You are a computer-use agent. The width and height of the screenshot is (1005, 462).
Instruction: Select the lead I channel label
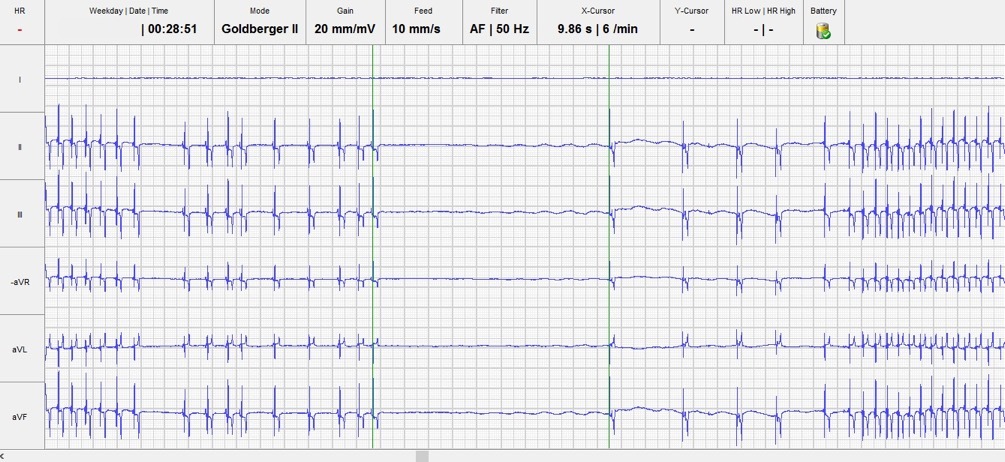coord(20,79)
